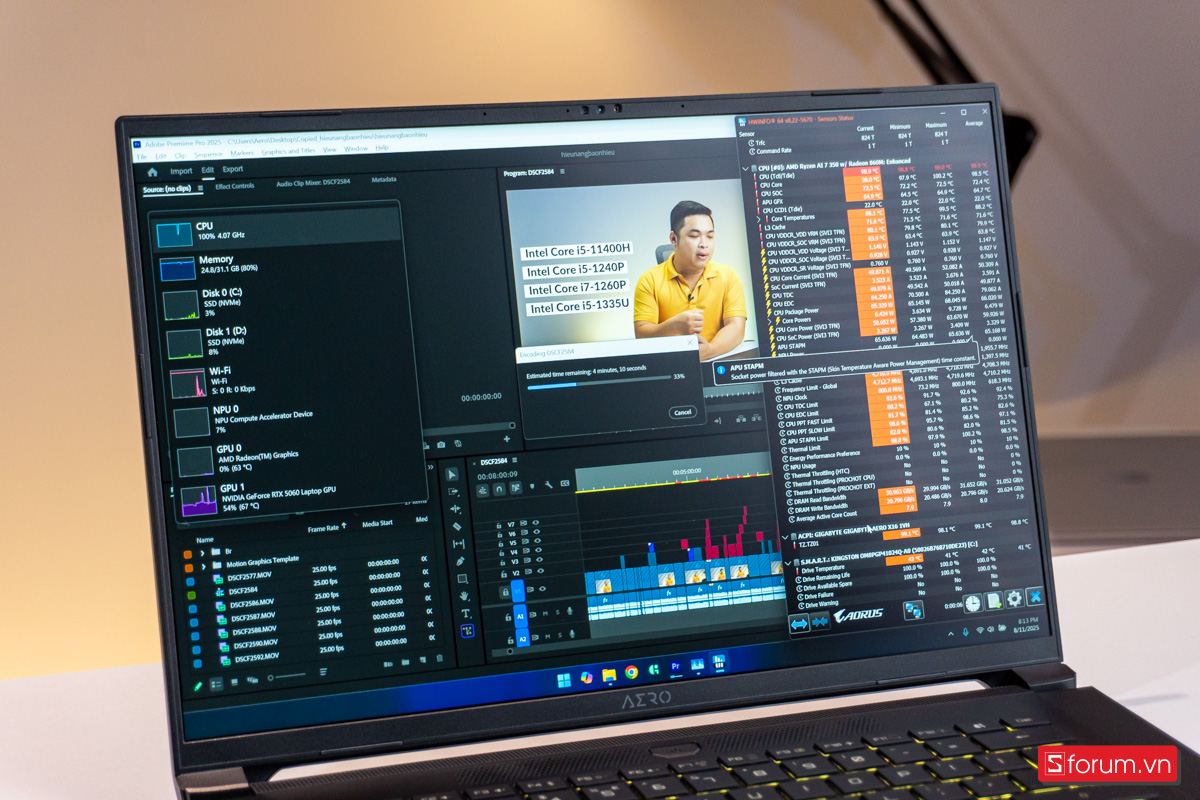This screenshot has width=1200, height=800.
Task: Switch to the Import workspace tab
Action: pyautogui.click(x=181, y=171)
